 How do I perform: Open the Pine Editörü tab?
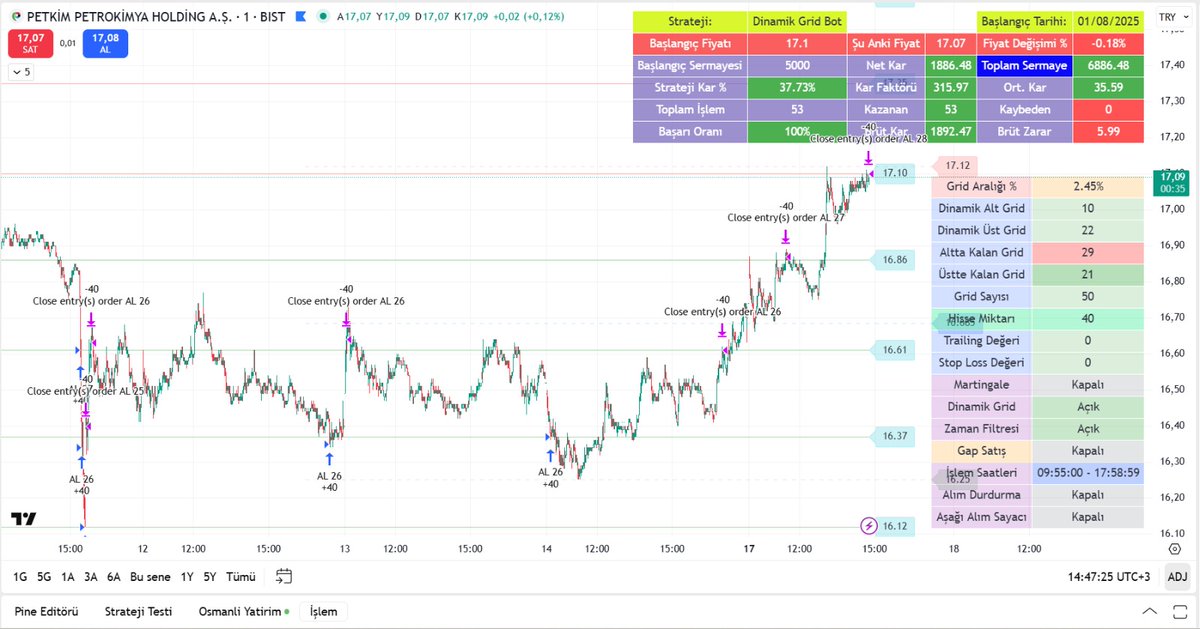pyautogui.click(x=46, y=611)
